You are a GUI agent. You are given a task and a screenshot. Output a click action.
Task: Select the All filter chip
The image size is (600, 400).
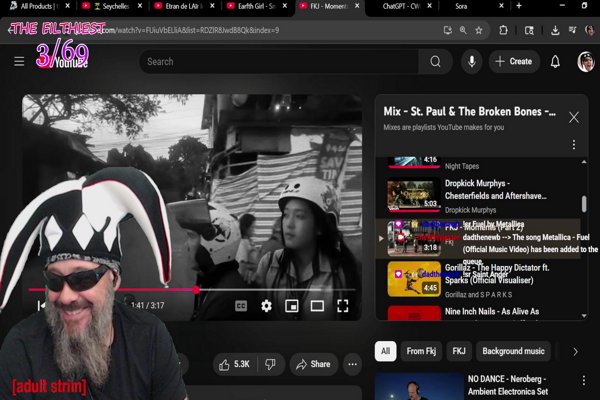(385, 351)
